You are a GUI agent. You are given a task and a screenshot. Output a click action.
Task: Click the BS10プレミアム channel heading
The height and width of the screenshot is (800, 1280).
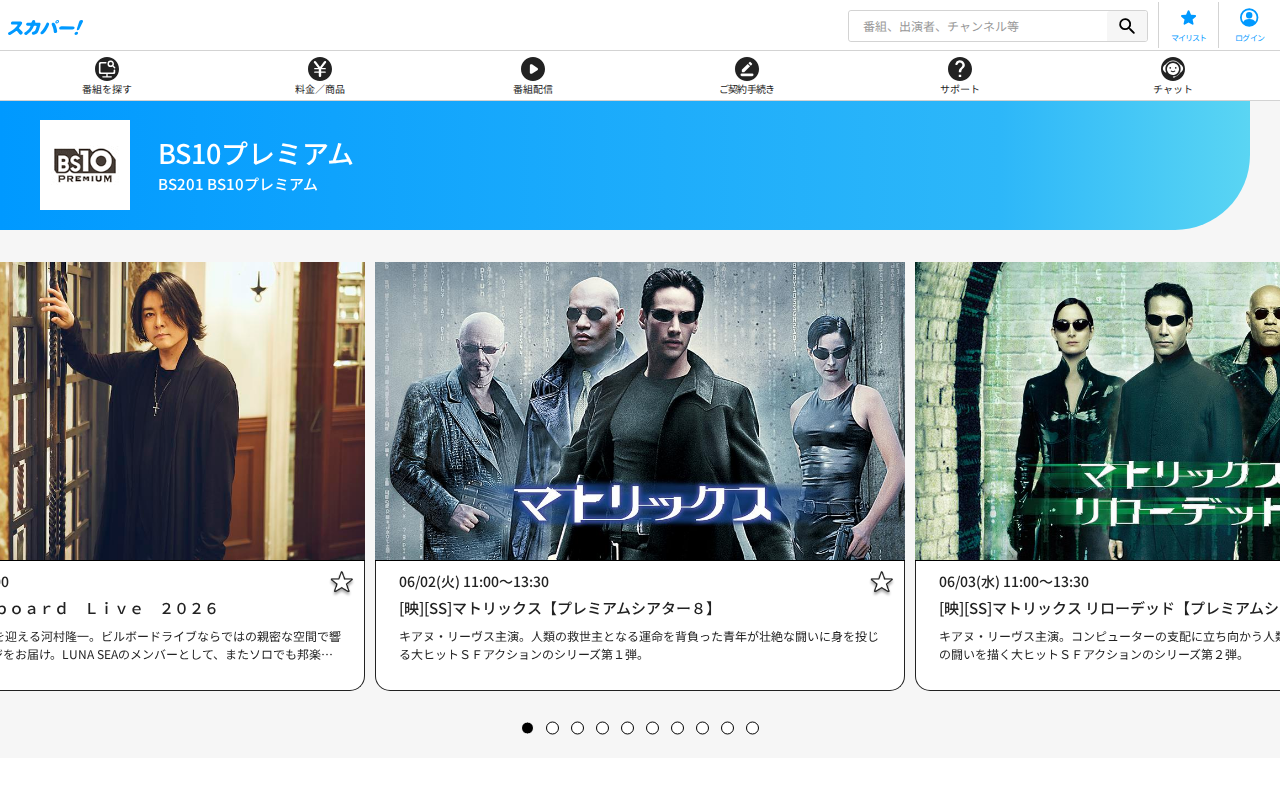256,153
